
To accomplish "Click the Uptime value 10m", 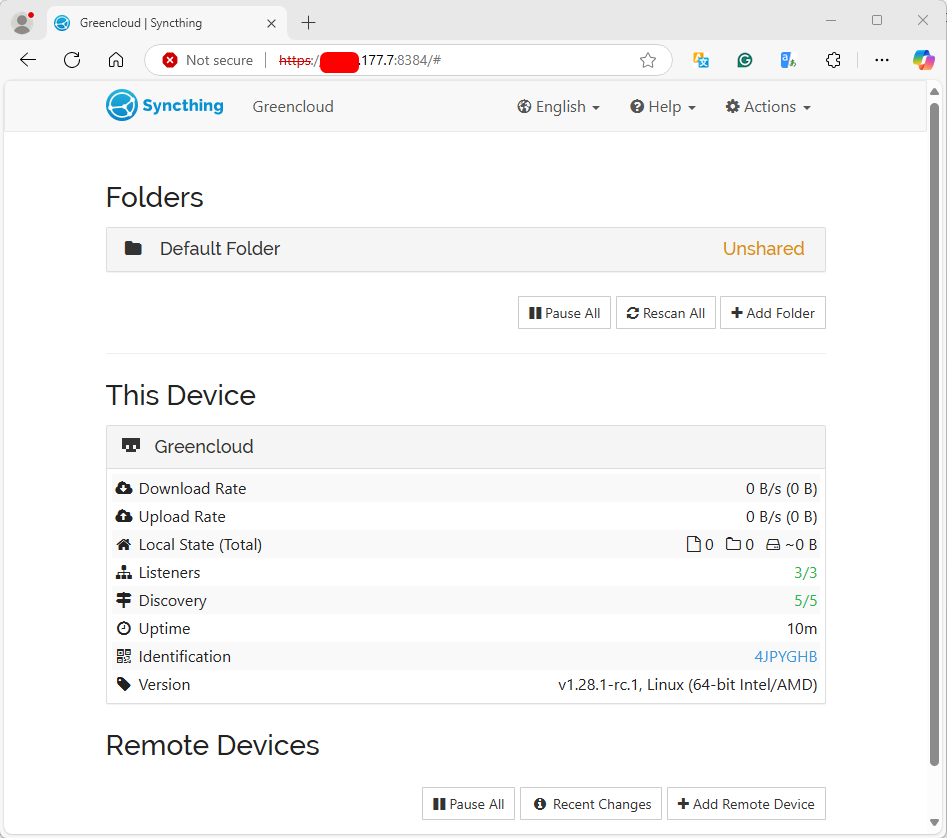I will [801, 628].
